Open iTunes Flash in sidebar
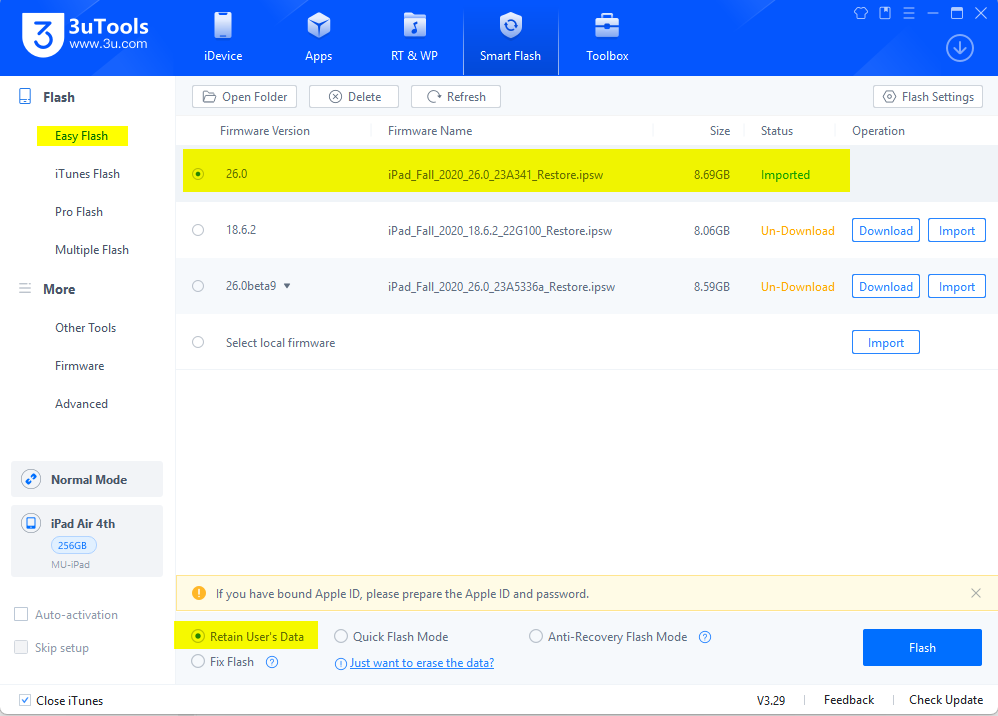This screenshot has width=998, height=716. point(87,174)
